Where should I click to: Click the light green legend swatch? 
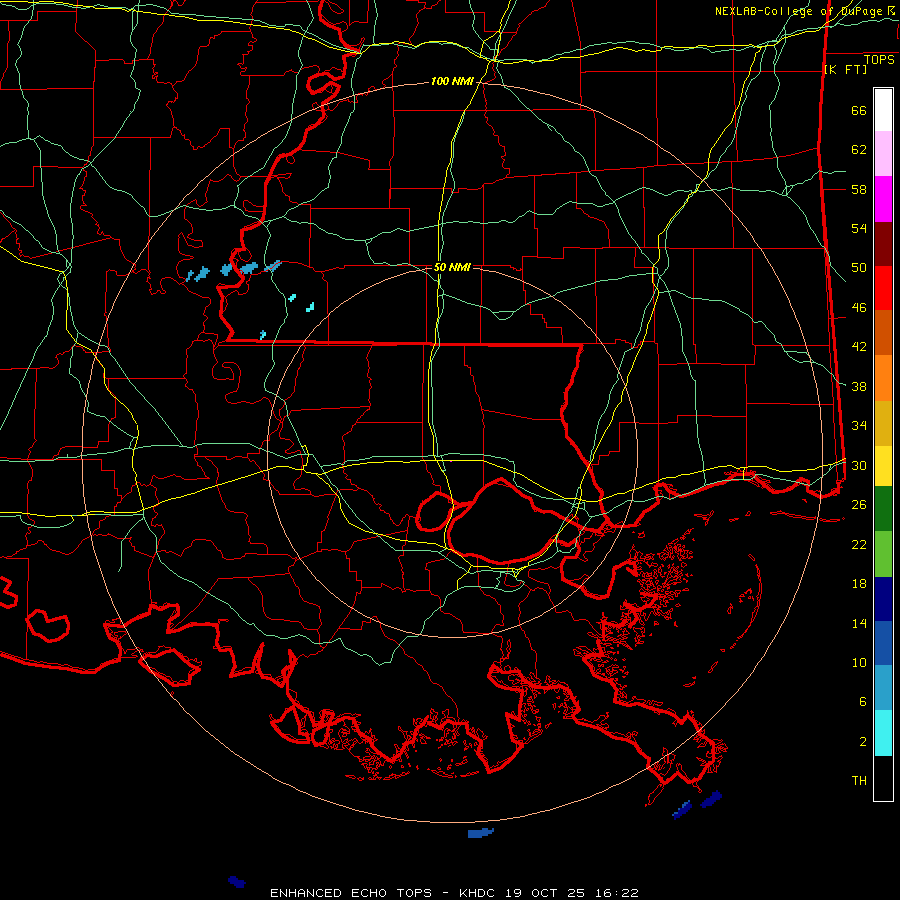(x=883, y=554)
